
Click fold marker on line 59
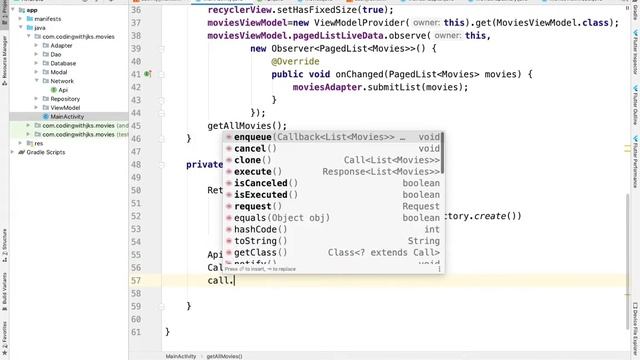(x=162, y=306)
